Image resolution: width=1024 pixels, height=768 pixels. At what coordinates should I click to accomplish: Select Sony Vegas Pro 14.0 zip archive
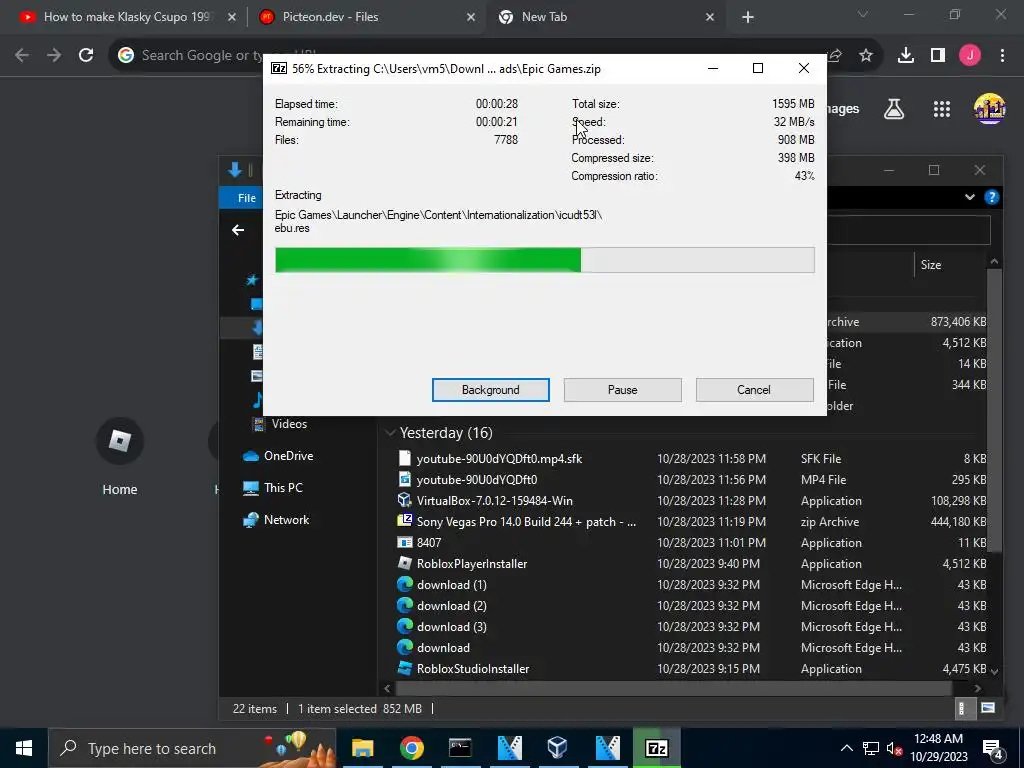point(526,522)
